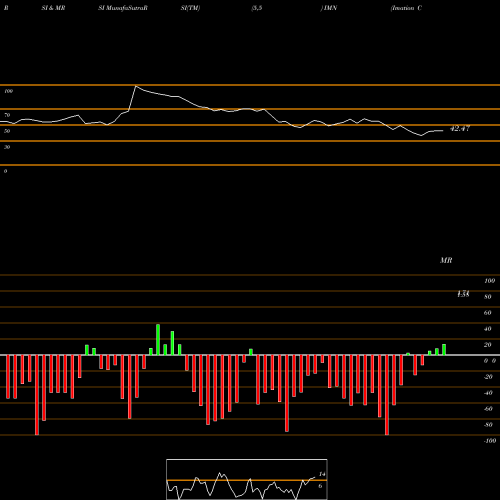The width and height of the screenshot is (500, 500).
Task: Click the IMN ticker symbol in the header
Action: tap(330, 8)
